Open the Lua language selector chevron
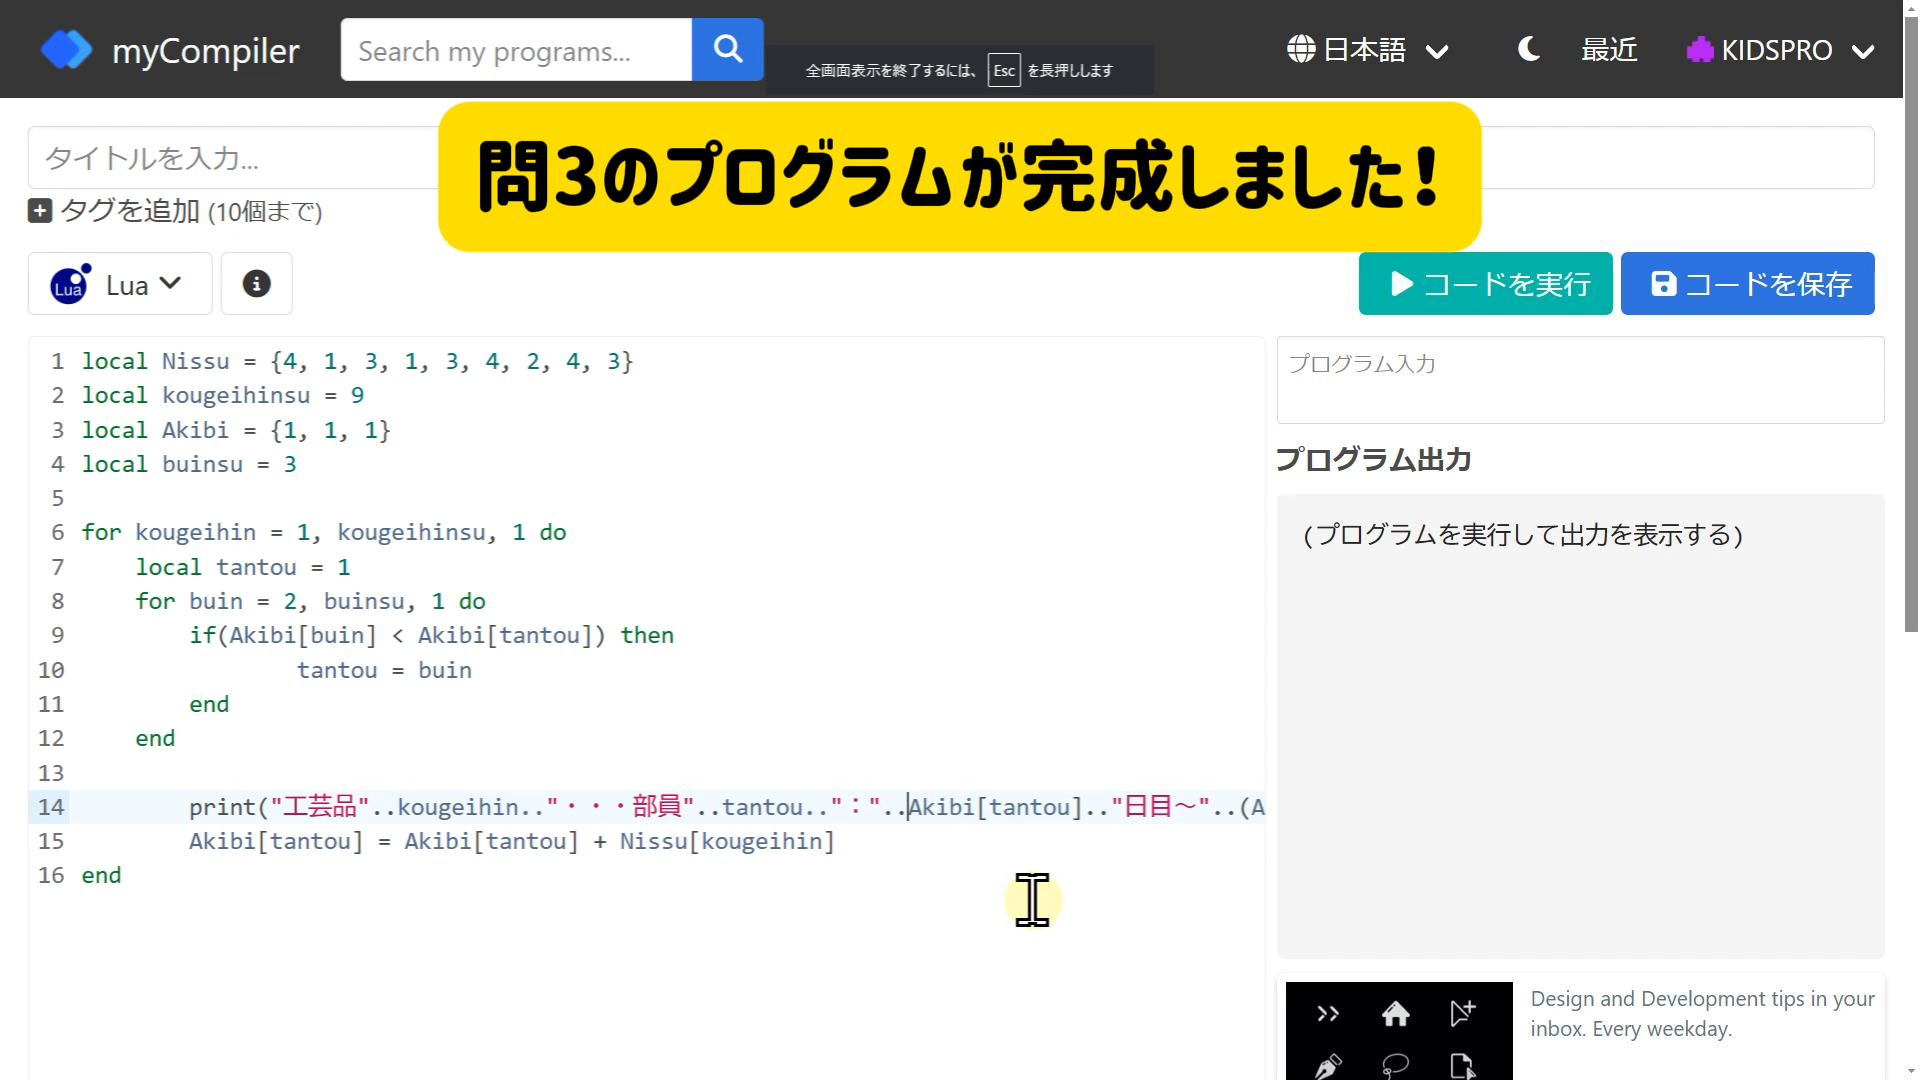The image size is (1920, 1080). pos(171,284)
